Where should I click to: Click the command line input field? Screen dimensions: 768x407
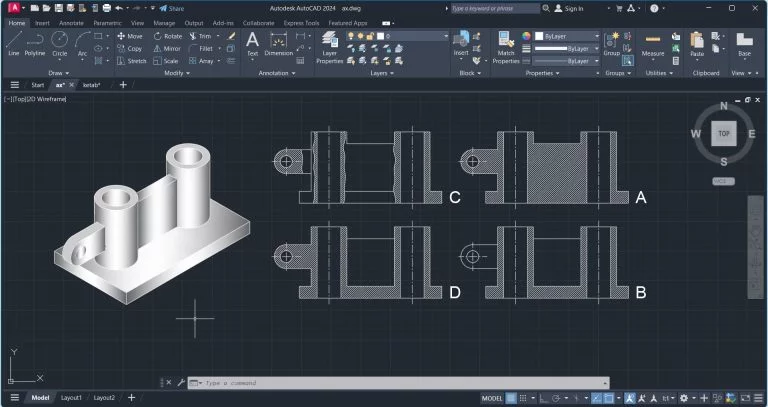400,383
